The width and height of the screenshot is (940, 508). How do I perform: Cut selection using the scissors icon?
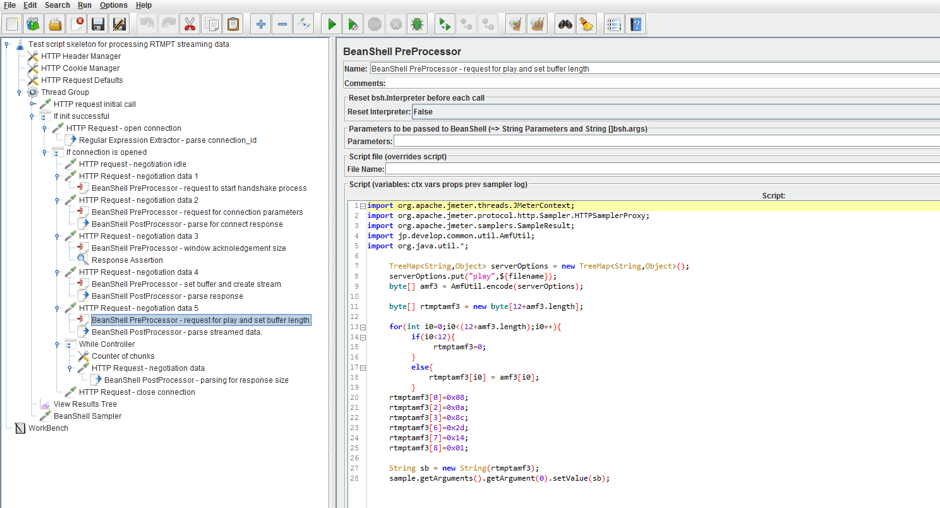point(189,25)
